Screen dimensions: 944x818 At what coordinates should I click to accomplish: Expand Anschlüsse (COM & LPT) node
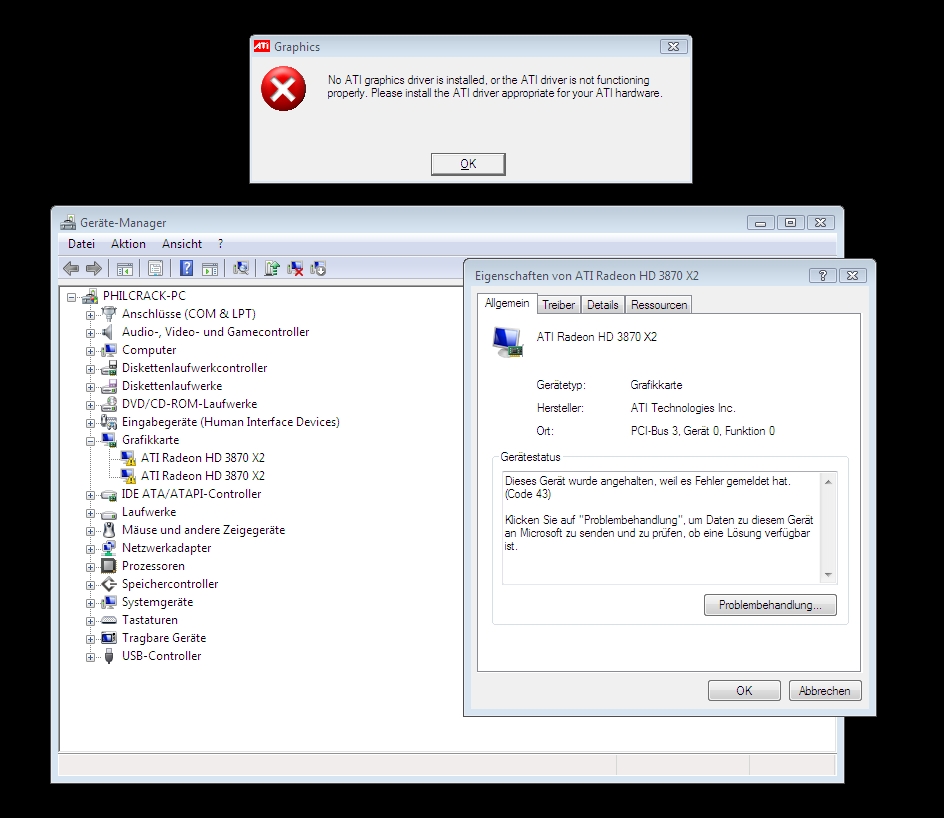tap(90, 315)
